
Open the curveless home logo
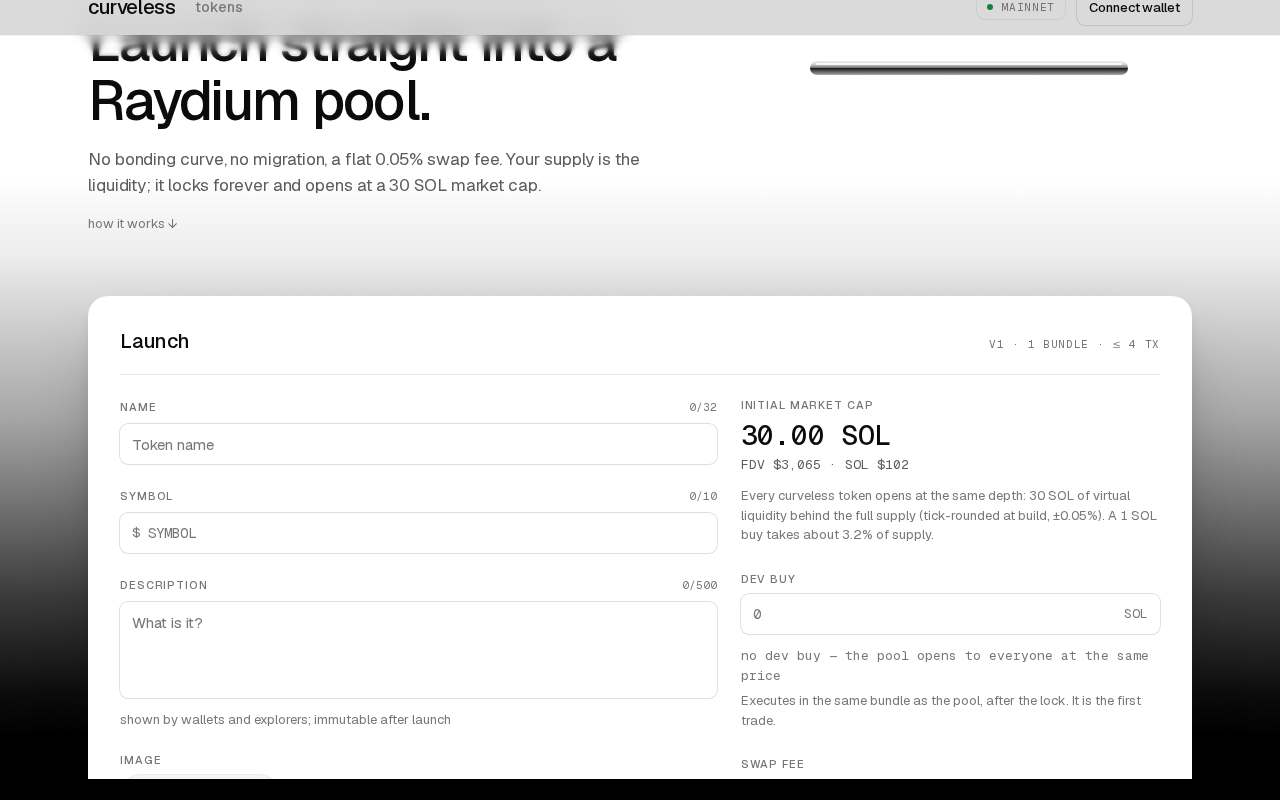[131, 8]
